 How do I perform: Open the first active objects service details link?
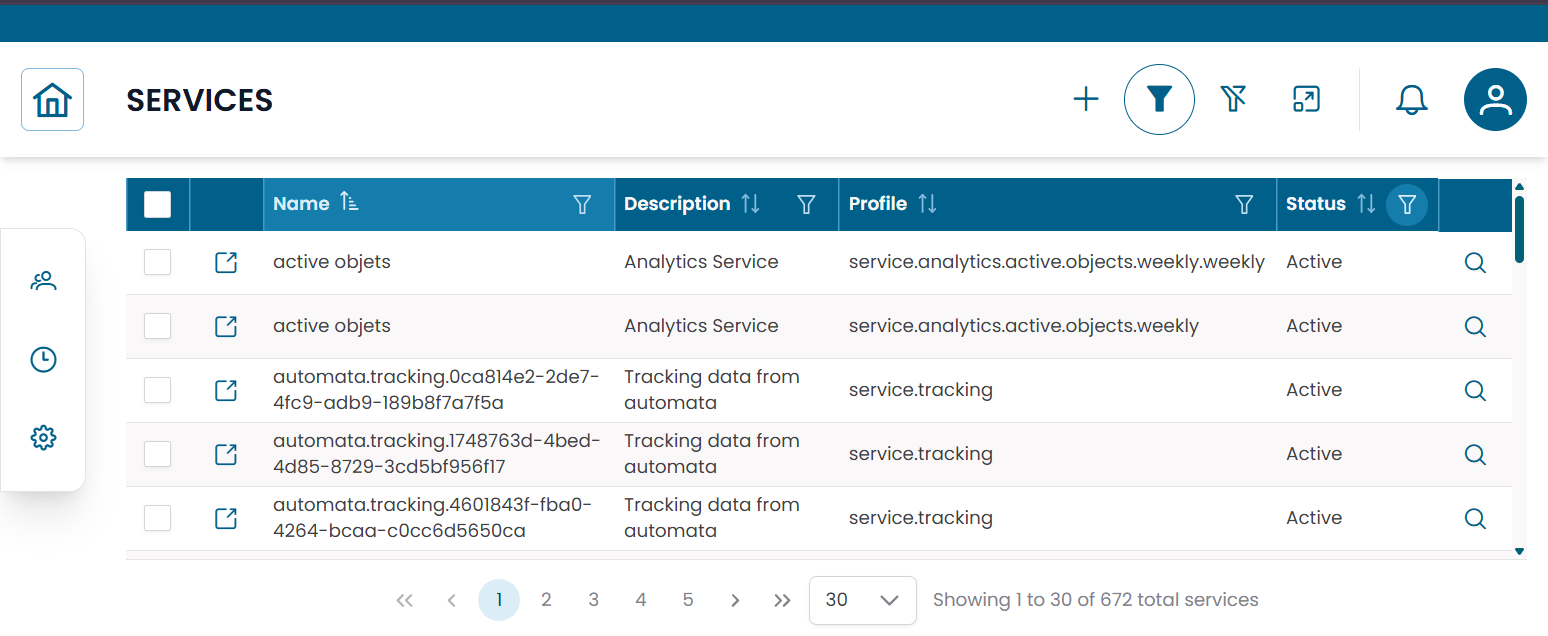pyautogui.click(x=226, y=262)
